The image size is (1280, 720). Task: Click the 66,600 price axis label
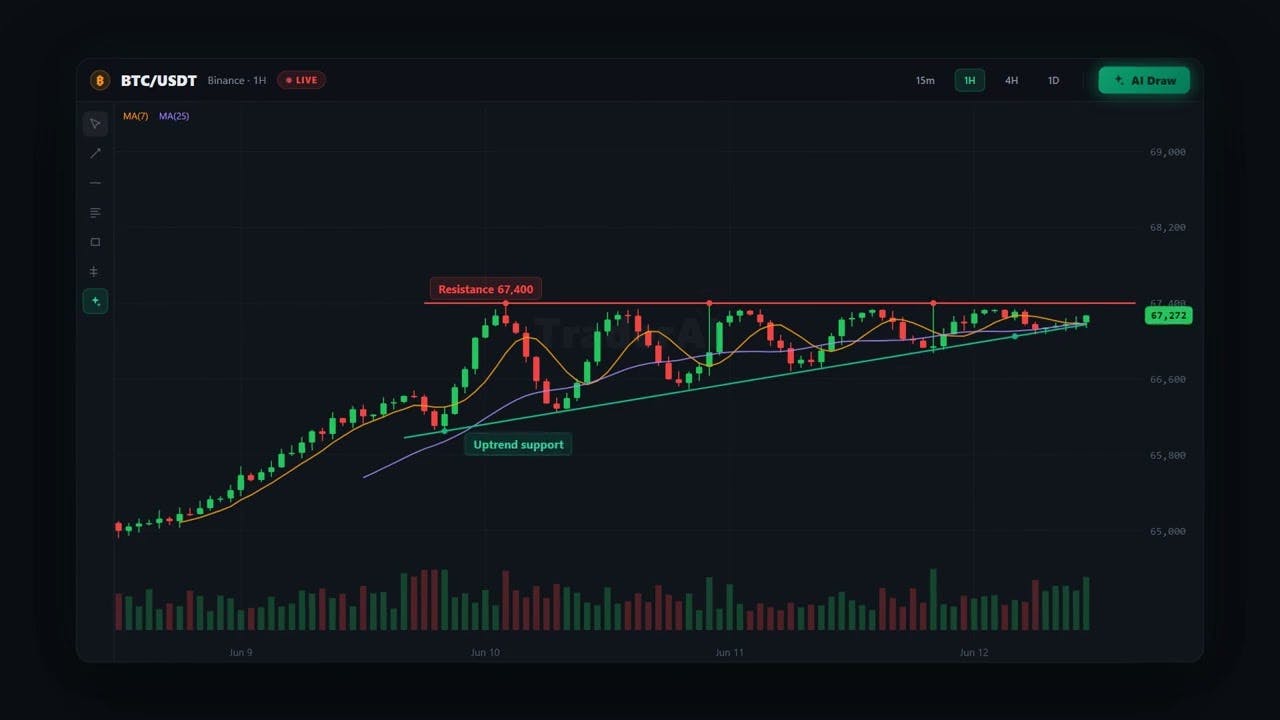click(x=1168, y=379)
